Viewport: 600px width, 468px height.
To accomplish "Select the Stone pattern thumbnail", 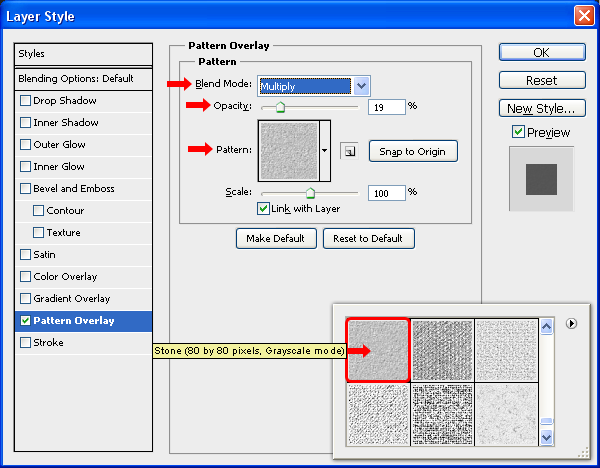I will pos(378,349).
